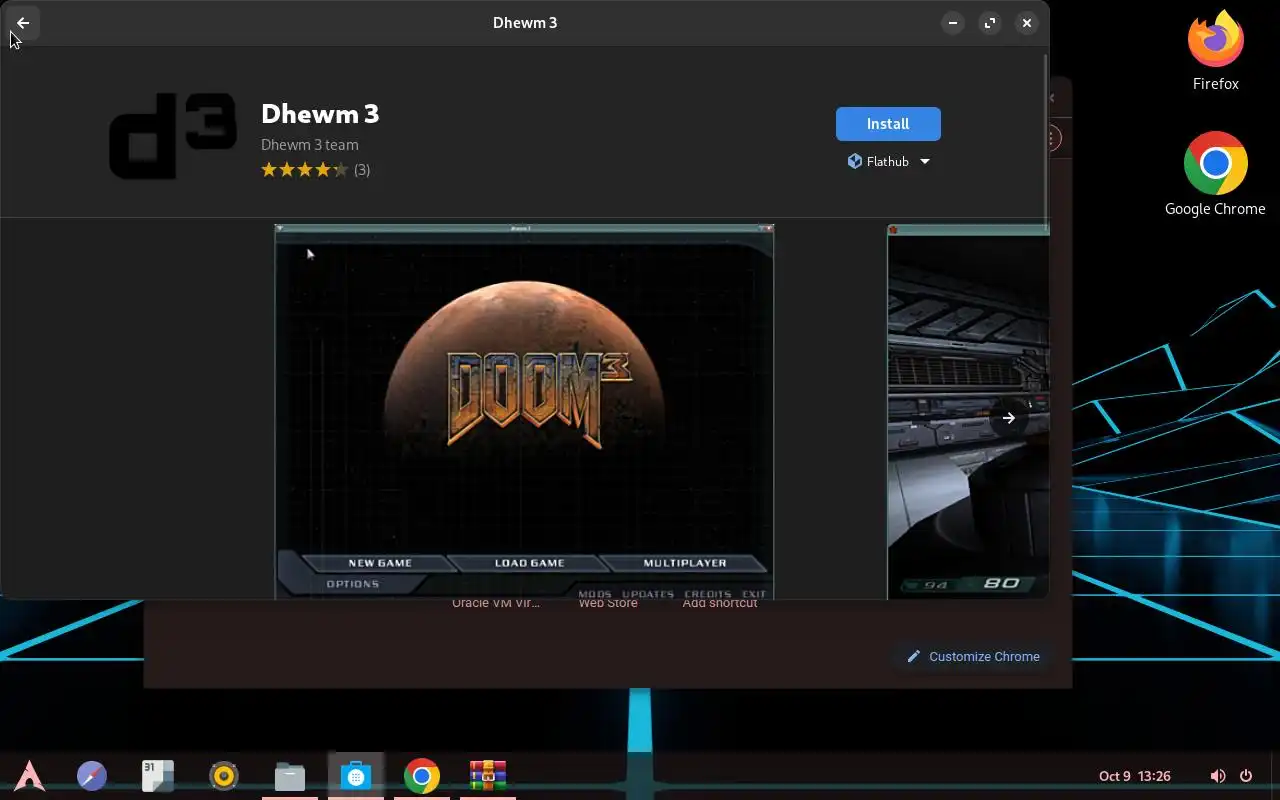Click the Install button for Dhewm 3
The image size is (1280, 800).
pos(888,124)
